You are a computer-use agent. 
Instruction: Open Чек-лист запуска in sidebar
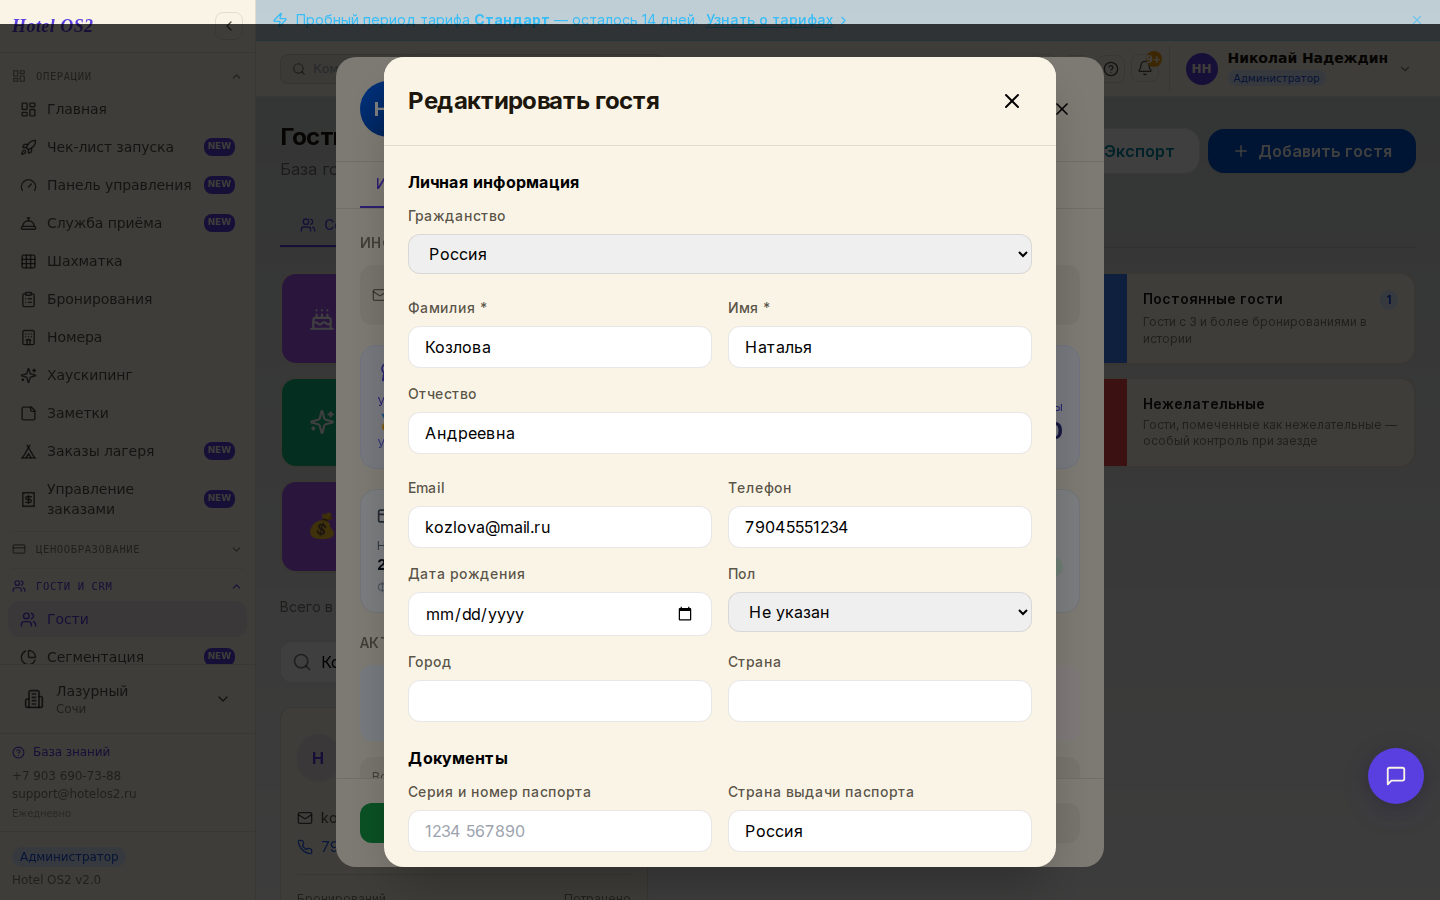(127, 147)
